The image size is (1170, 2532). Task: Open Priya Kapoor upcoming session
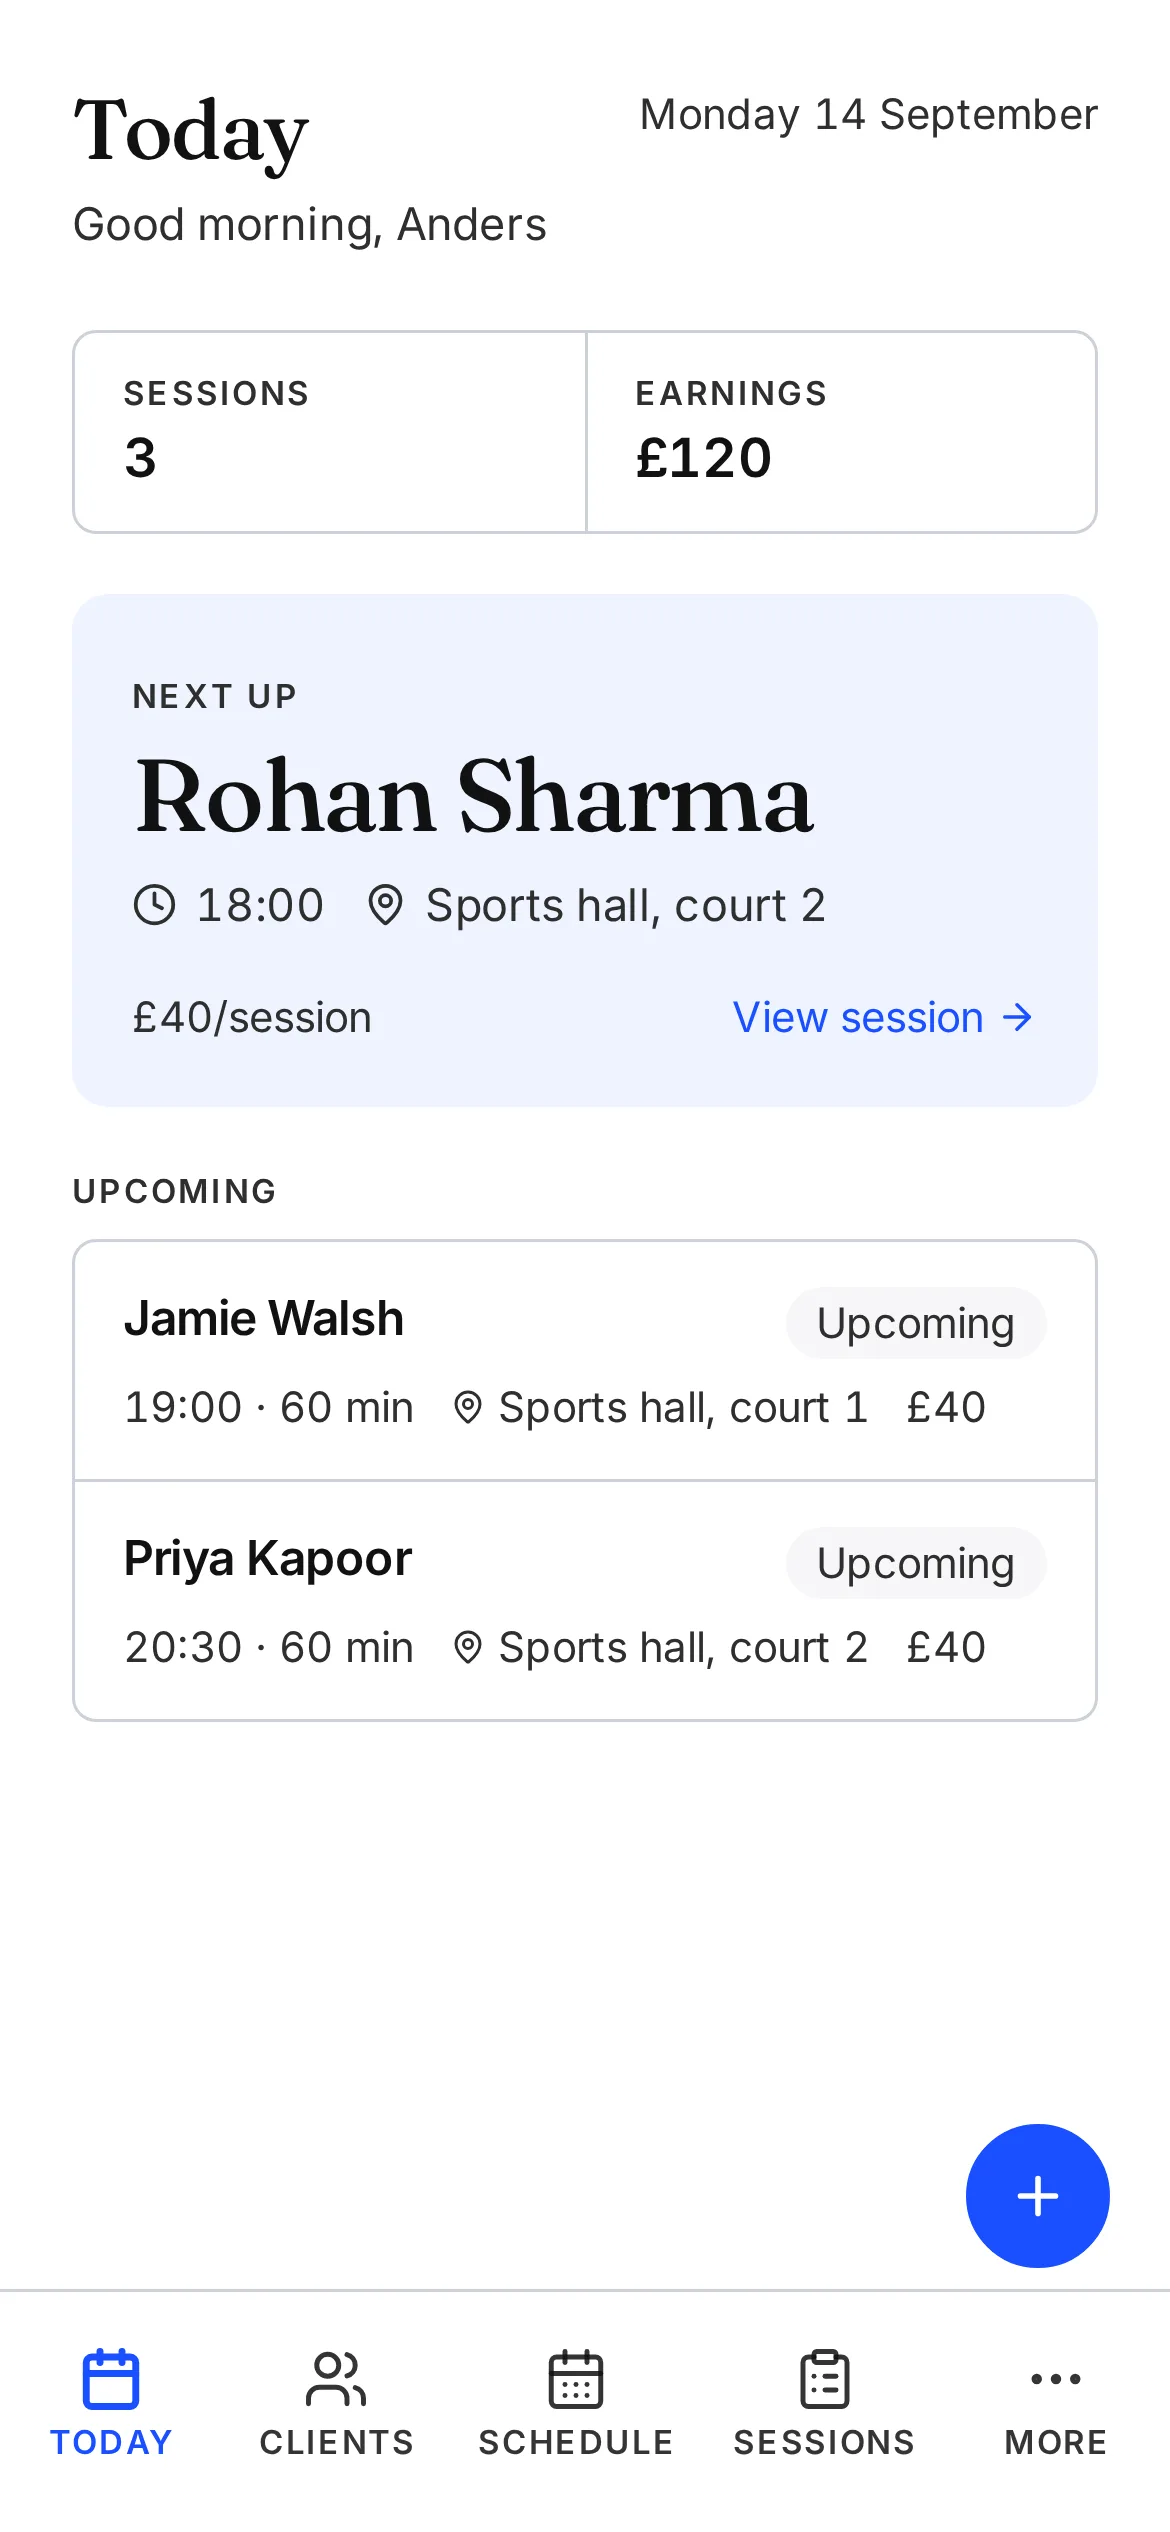tap(585, 1601)
